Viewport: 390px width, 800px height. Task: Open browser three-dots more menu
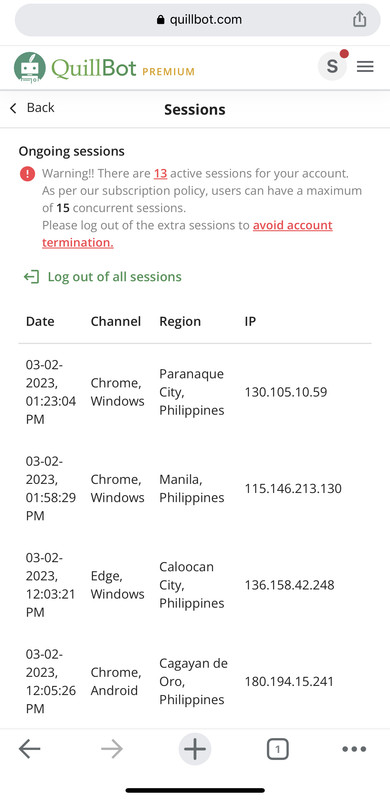tap(354, 749)
